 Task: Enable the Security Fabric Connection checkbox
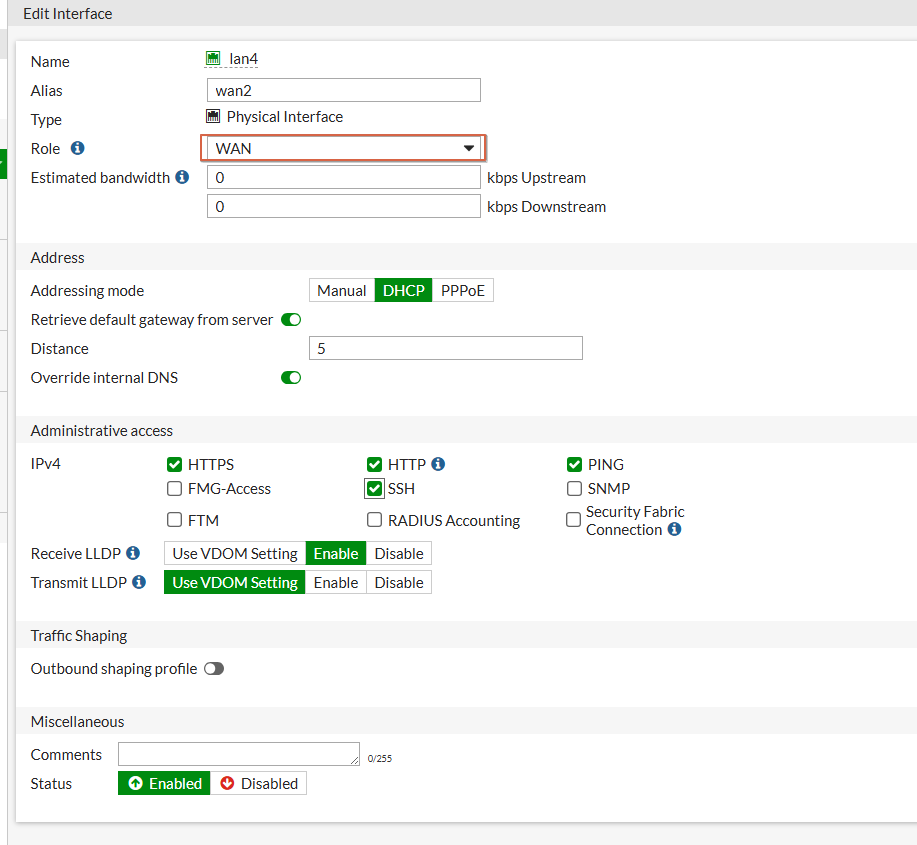click(574, 520)
